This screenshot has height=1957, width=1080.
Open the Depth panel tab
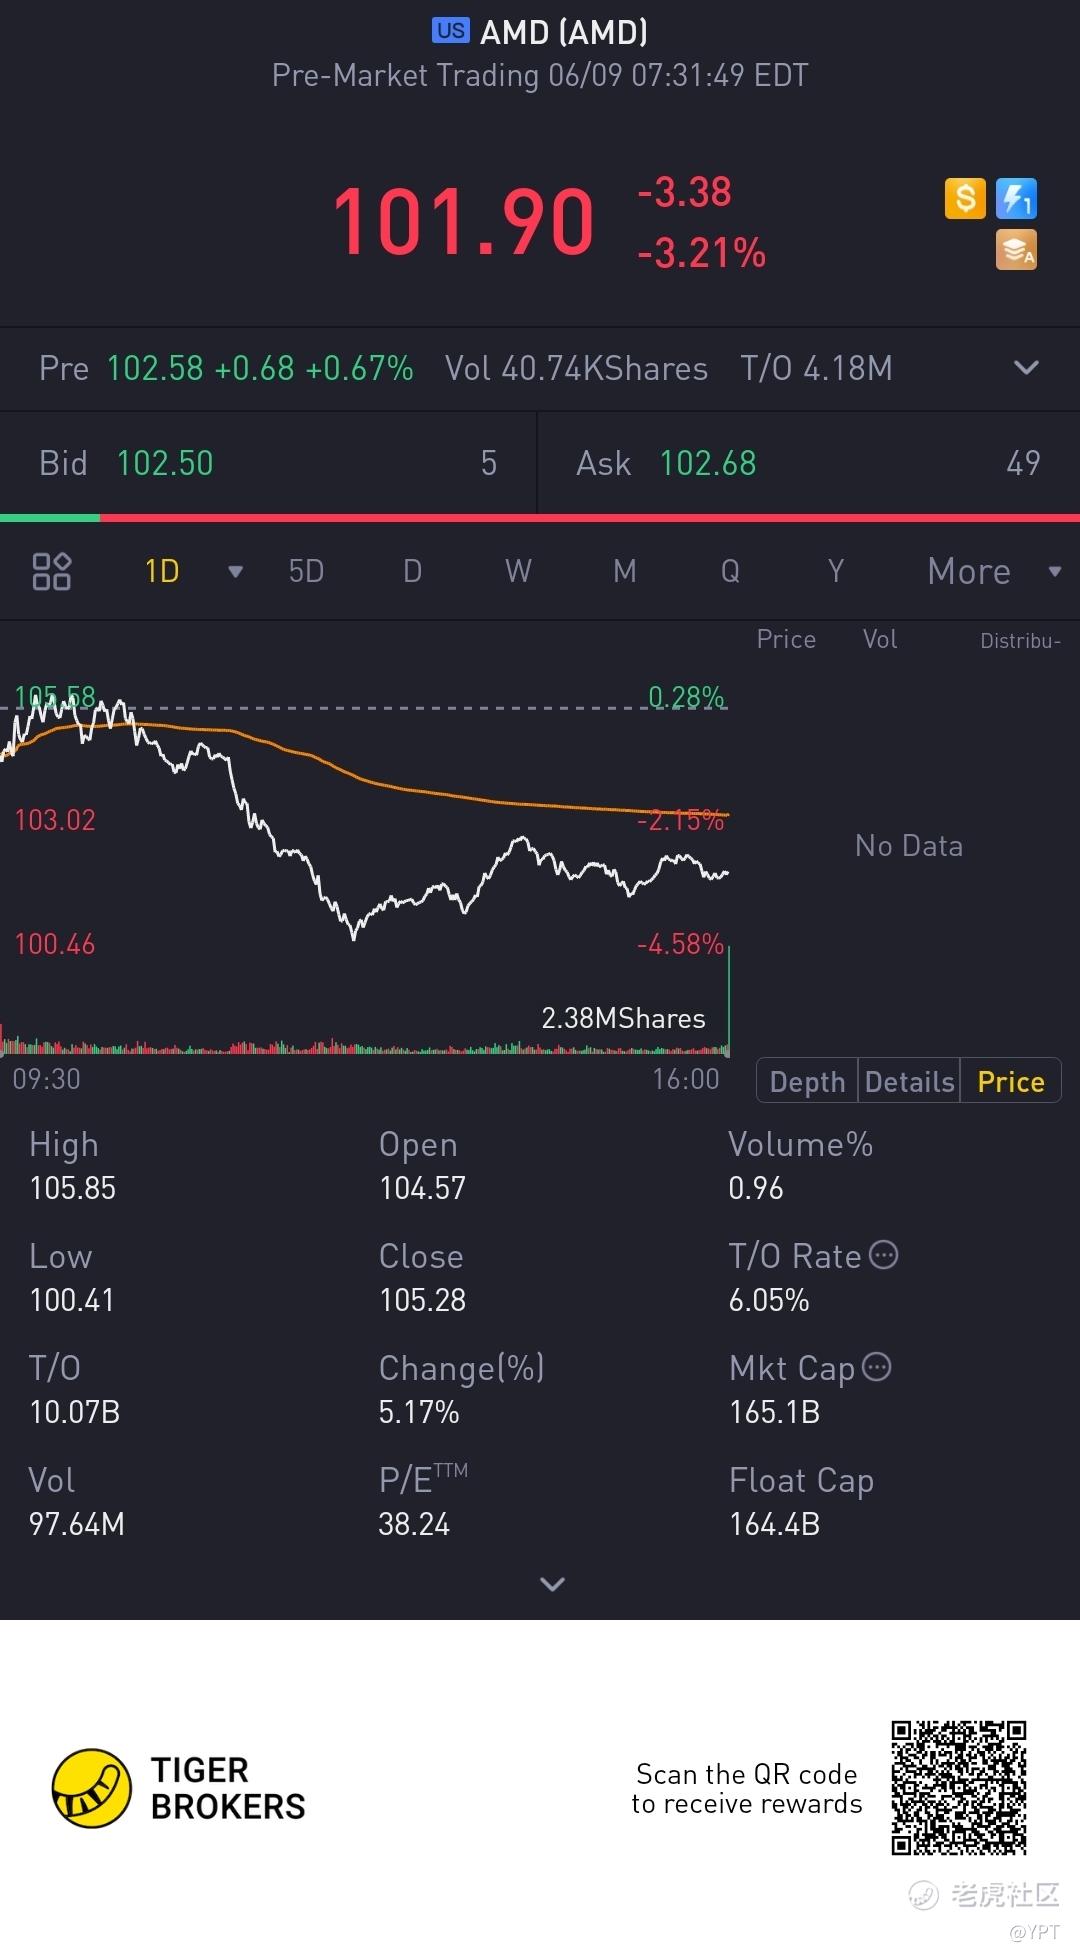point(808,1082)
